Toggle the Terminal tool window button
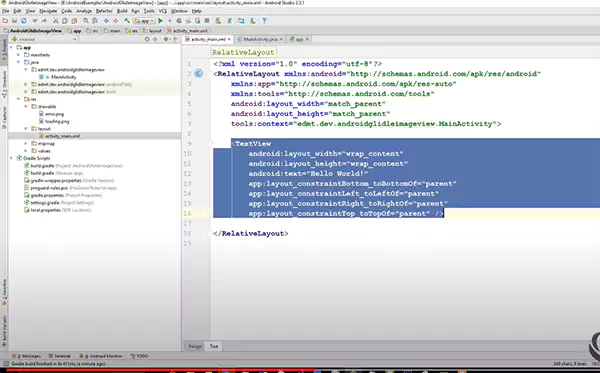 click(60, 356)
